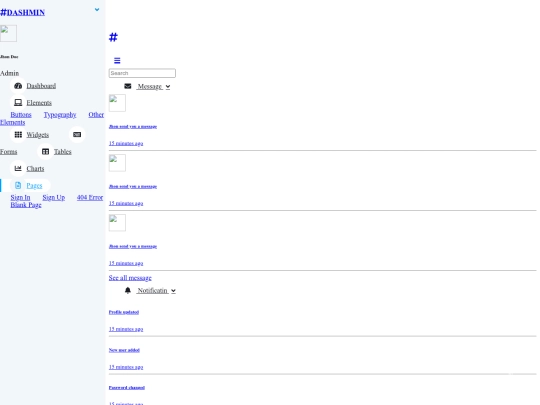540x405 pixels.
Task: Open the Tables menu link
Action: (63, 152)
